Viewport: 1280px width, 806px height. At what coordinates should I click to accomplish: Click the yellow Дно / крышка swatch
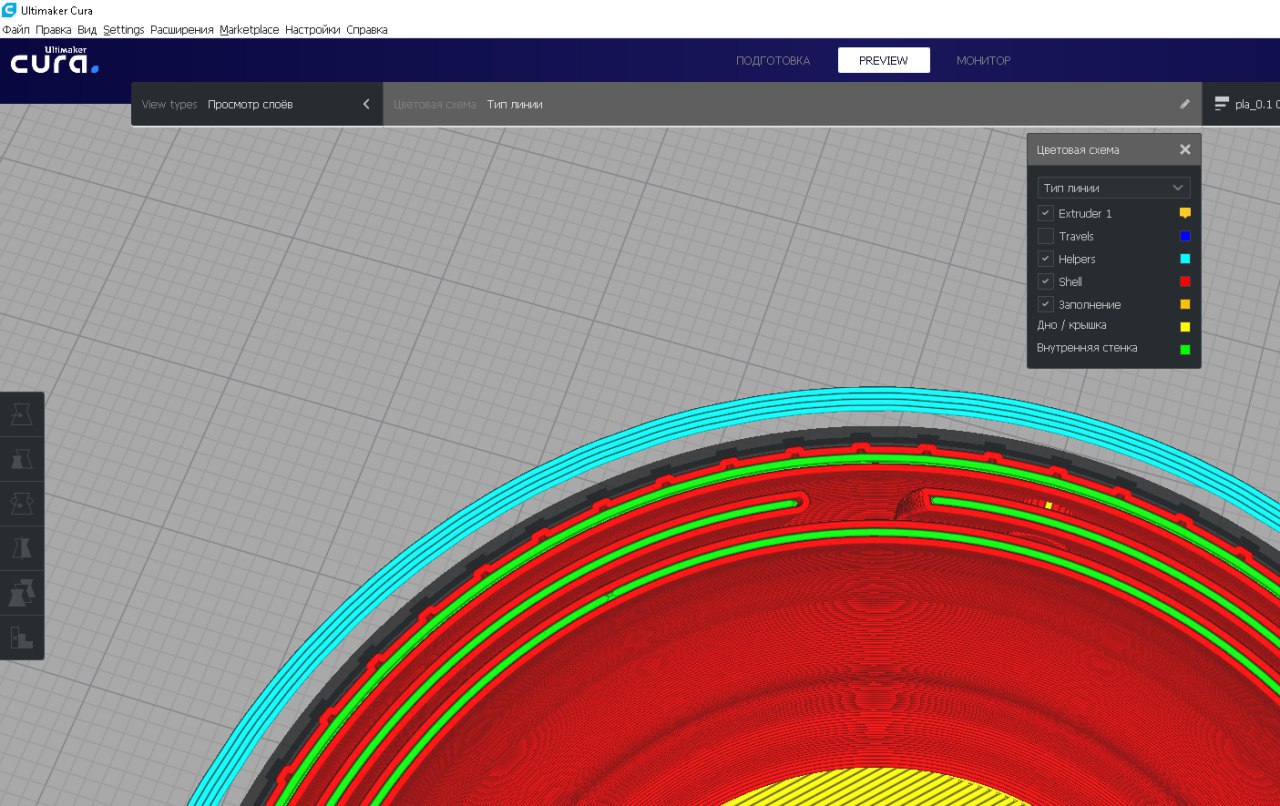coord(1185,327)
